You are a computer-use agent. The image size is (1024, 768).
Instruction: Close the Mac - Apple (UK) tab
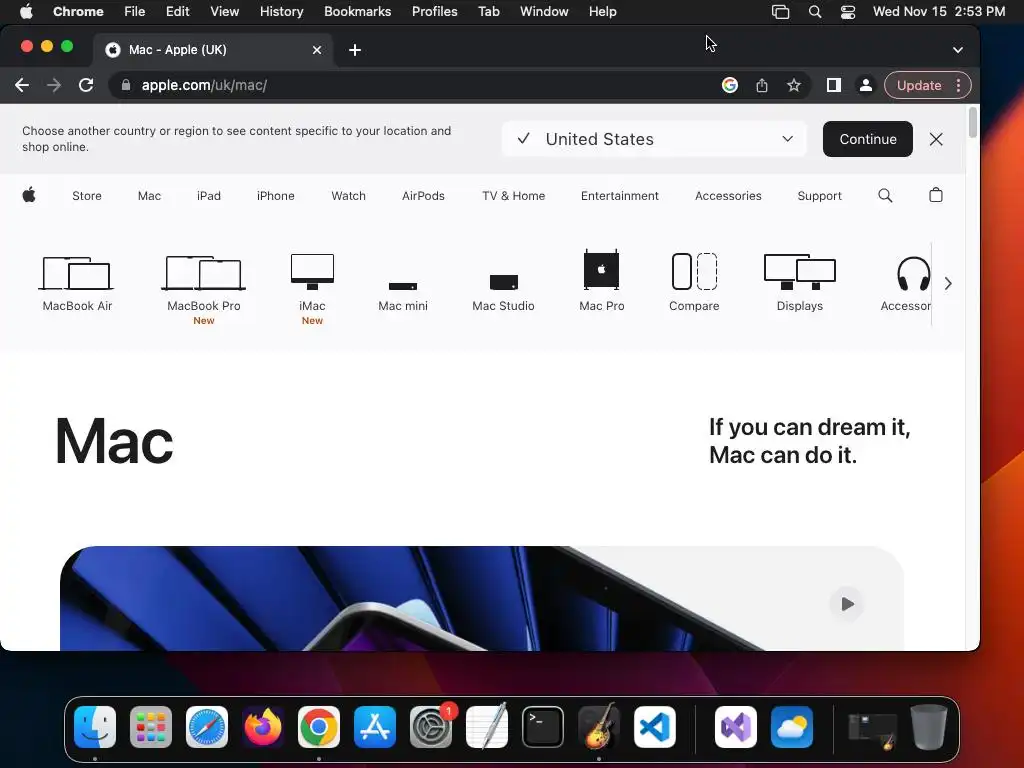317,50
